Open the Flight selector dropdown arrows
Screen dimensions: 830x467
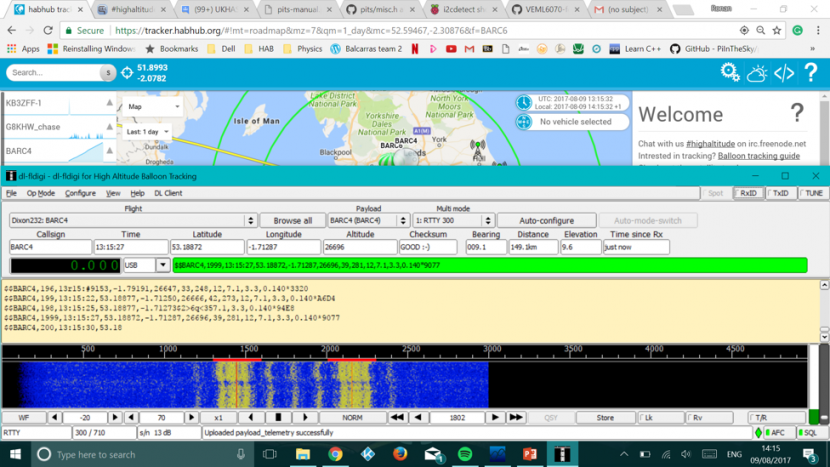251,220
